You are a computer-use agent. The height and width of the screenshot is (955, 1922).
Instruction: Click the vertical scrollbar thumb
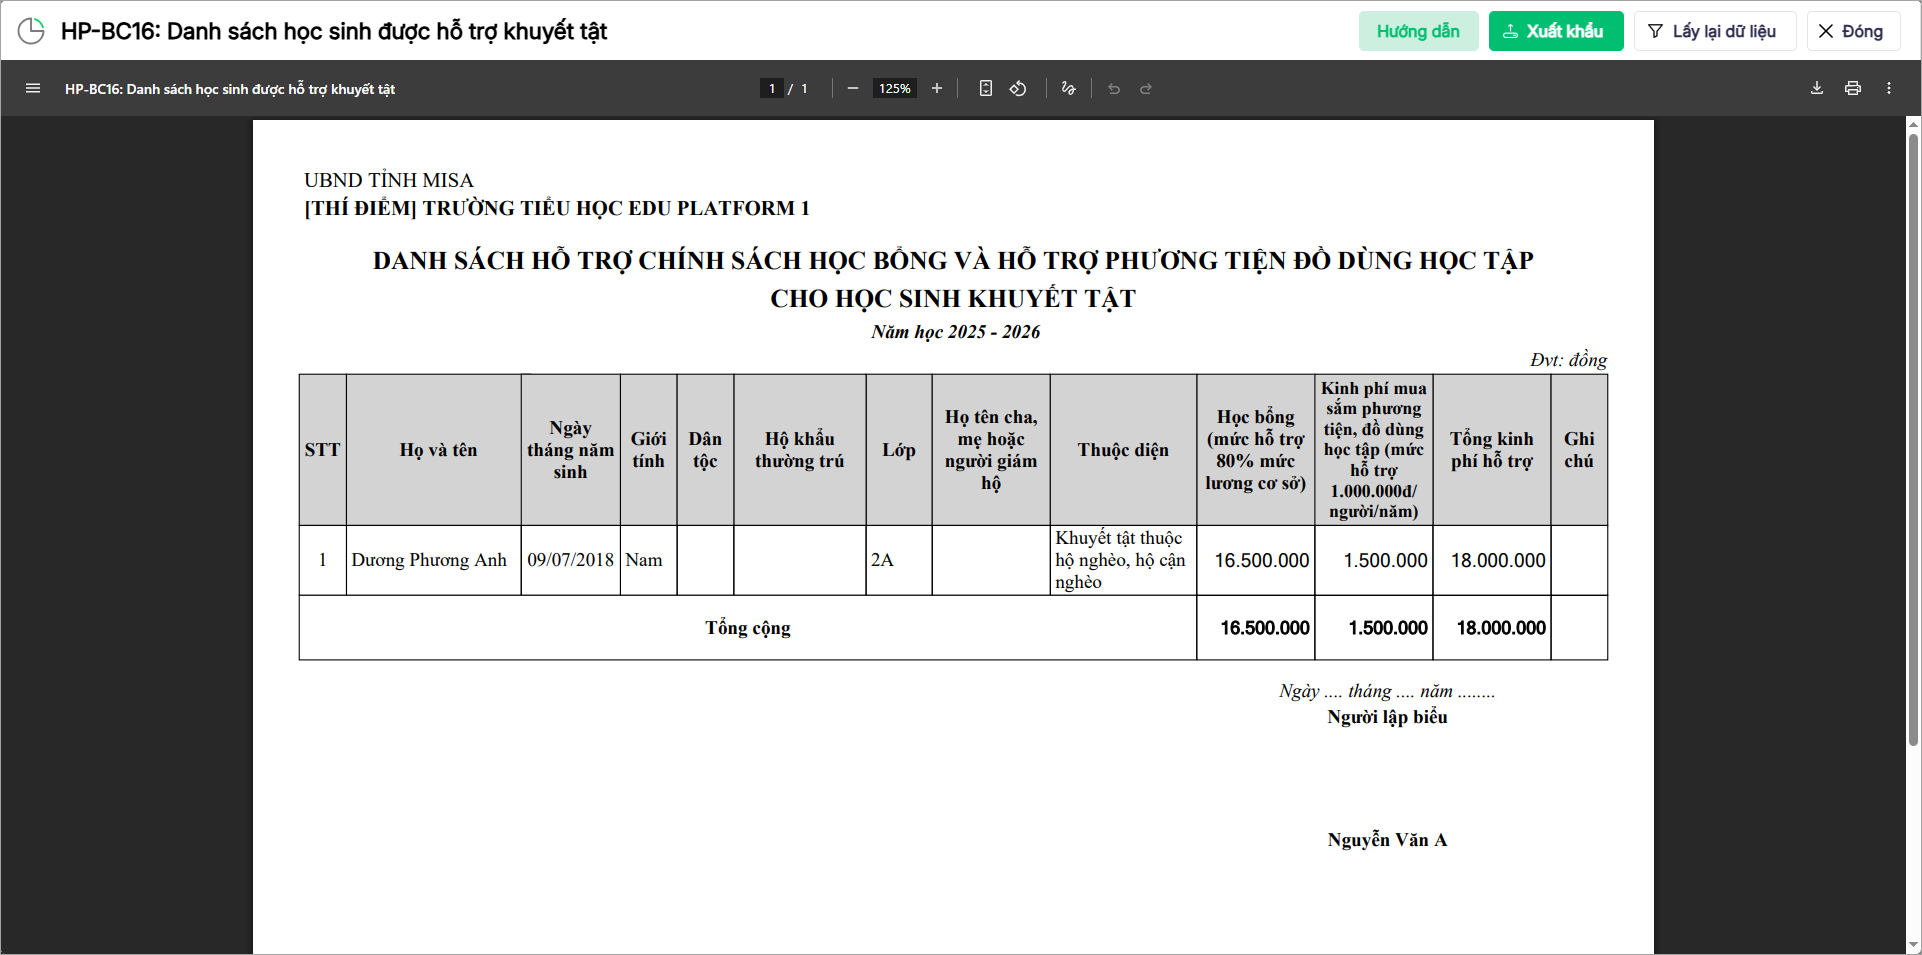(1913, 440)
